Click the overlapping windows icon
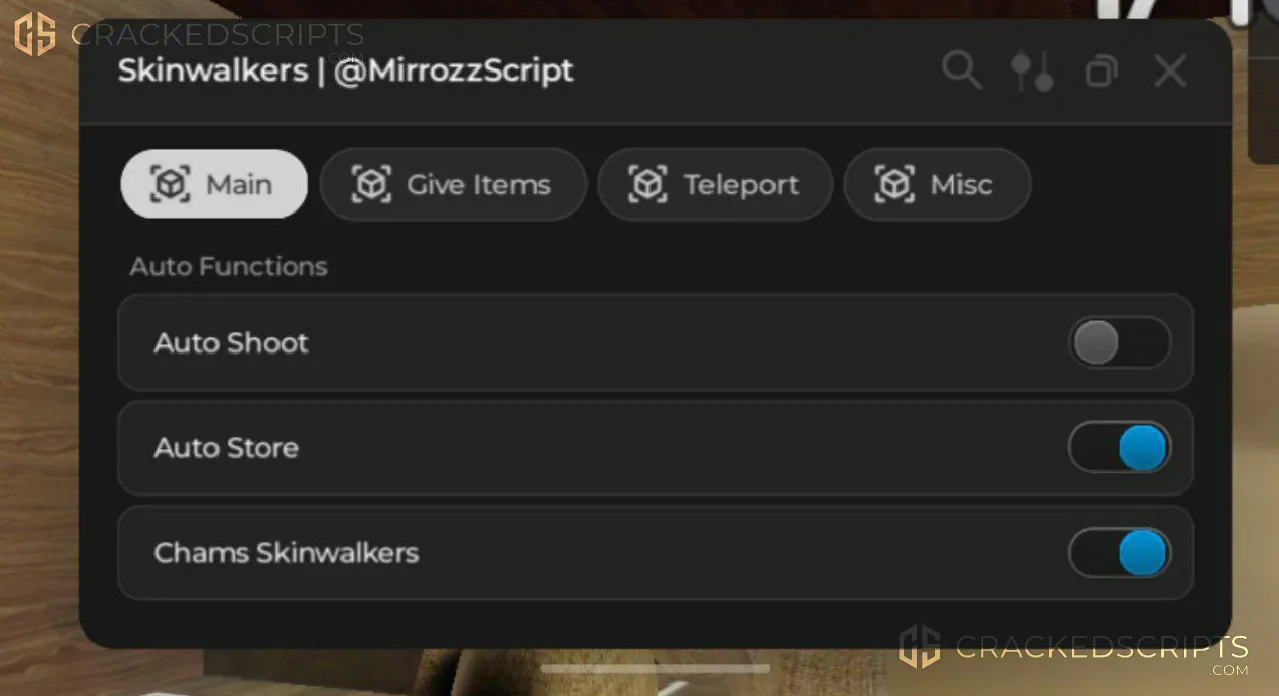The height and width of the screenshot is (696, 1279). click(1101, 72)
